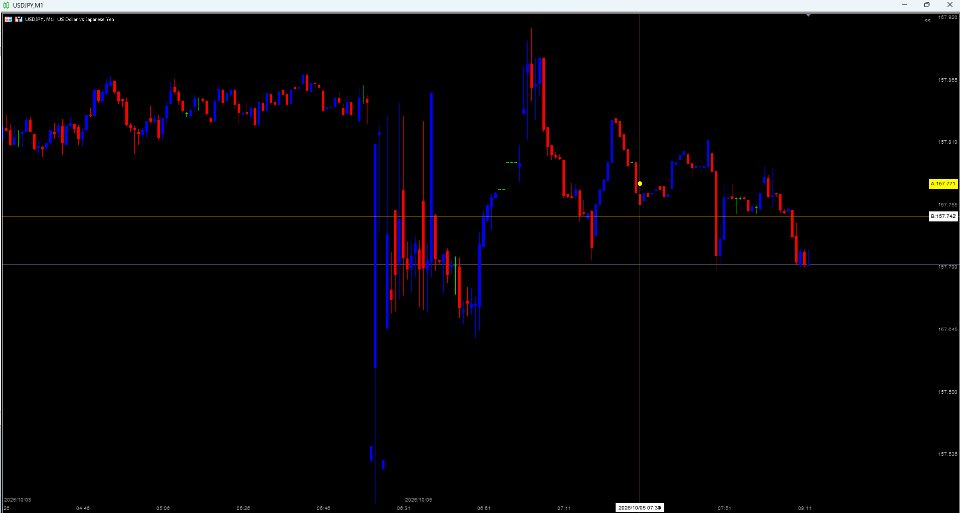
Task: Click the 07:51 time axis label
Action: pos(724,508)
